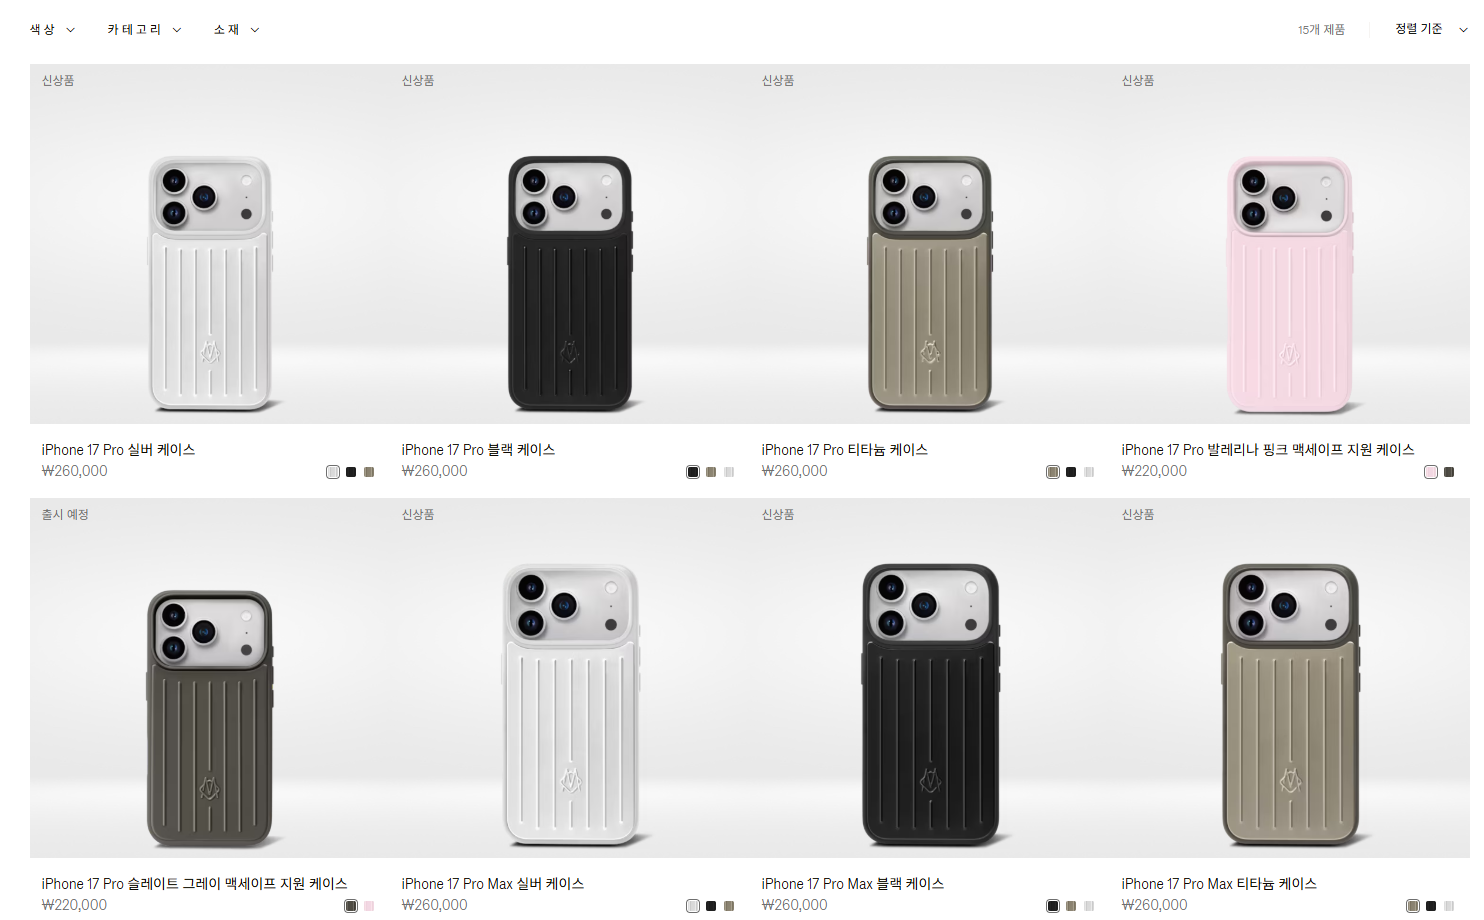
Task: Choose pink swatch under 슬레이트 그레이 case
Action: pos(369,906)
